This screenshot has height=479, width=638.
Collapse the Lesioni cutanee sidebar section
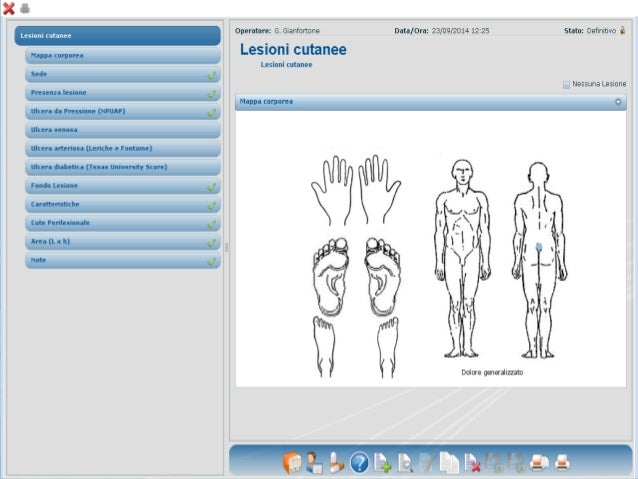[x=117, y=36]
